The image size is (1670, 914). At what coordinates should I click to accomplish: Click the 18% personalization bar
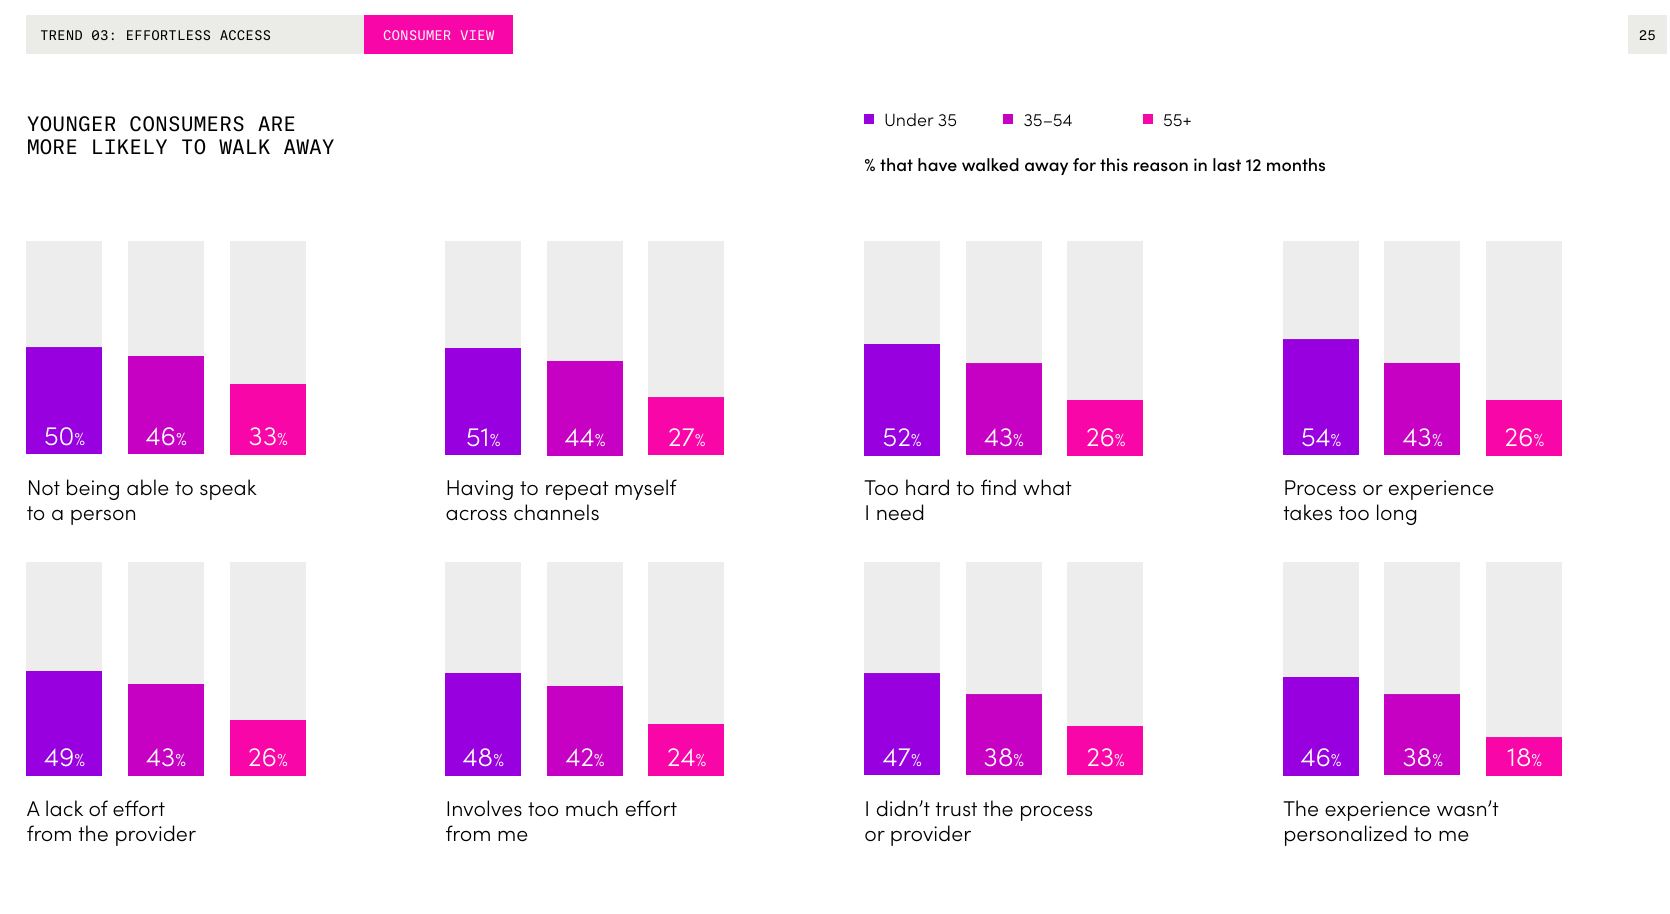point(1524,756)
